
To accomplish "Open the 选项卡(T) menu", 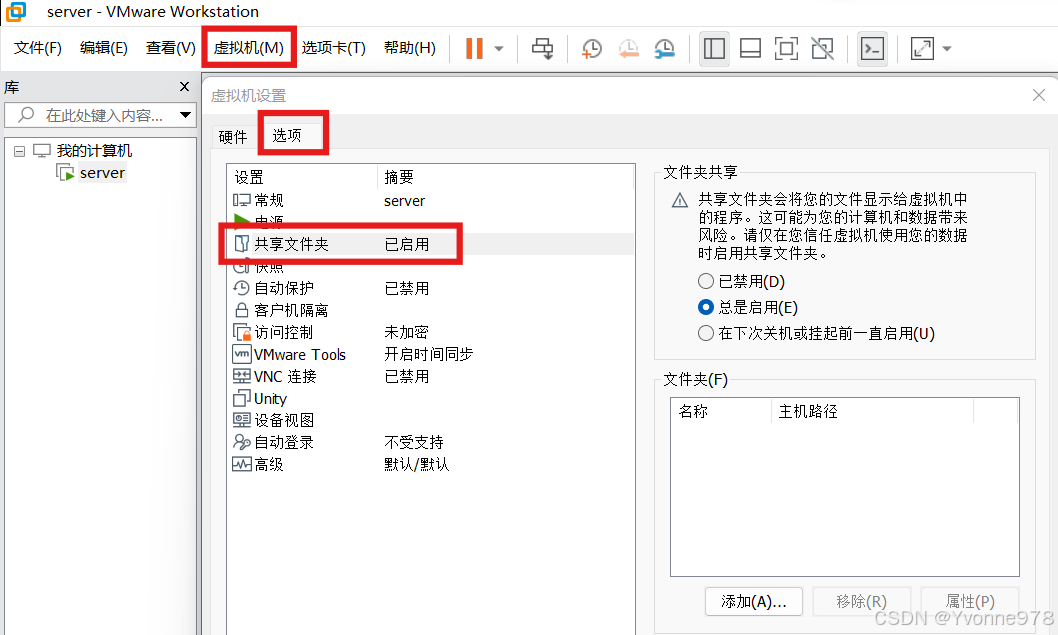I will [333, 48].
